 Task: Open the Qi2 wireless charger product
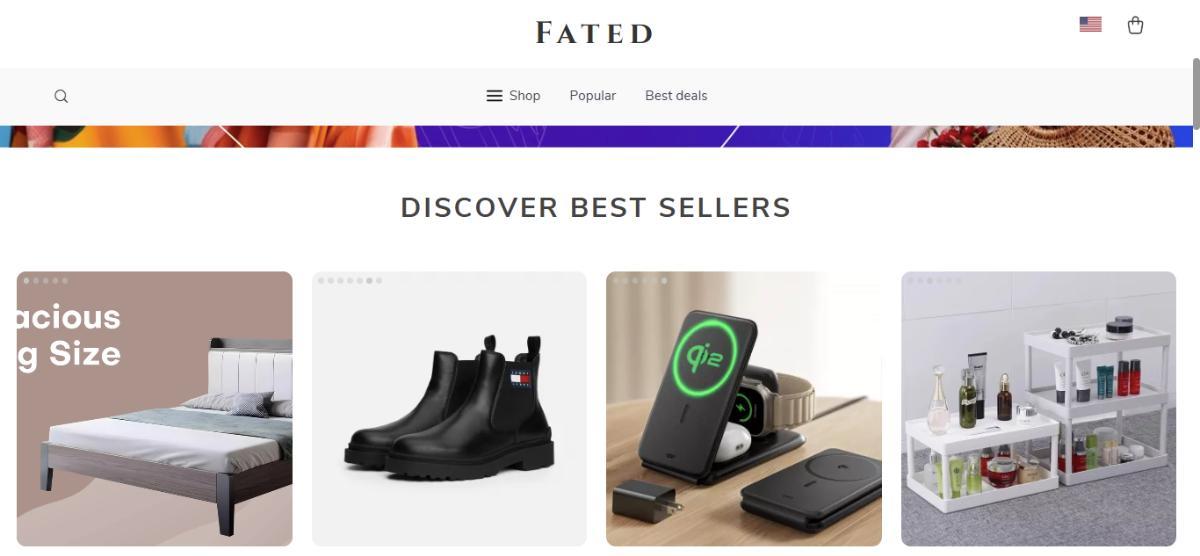click(x=744, y=409)
